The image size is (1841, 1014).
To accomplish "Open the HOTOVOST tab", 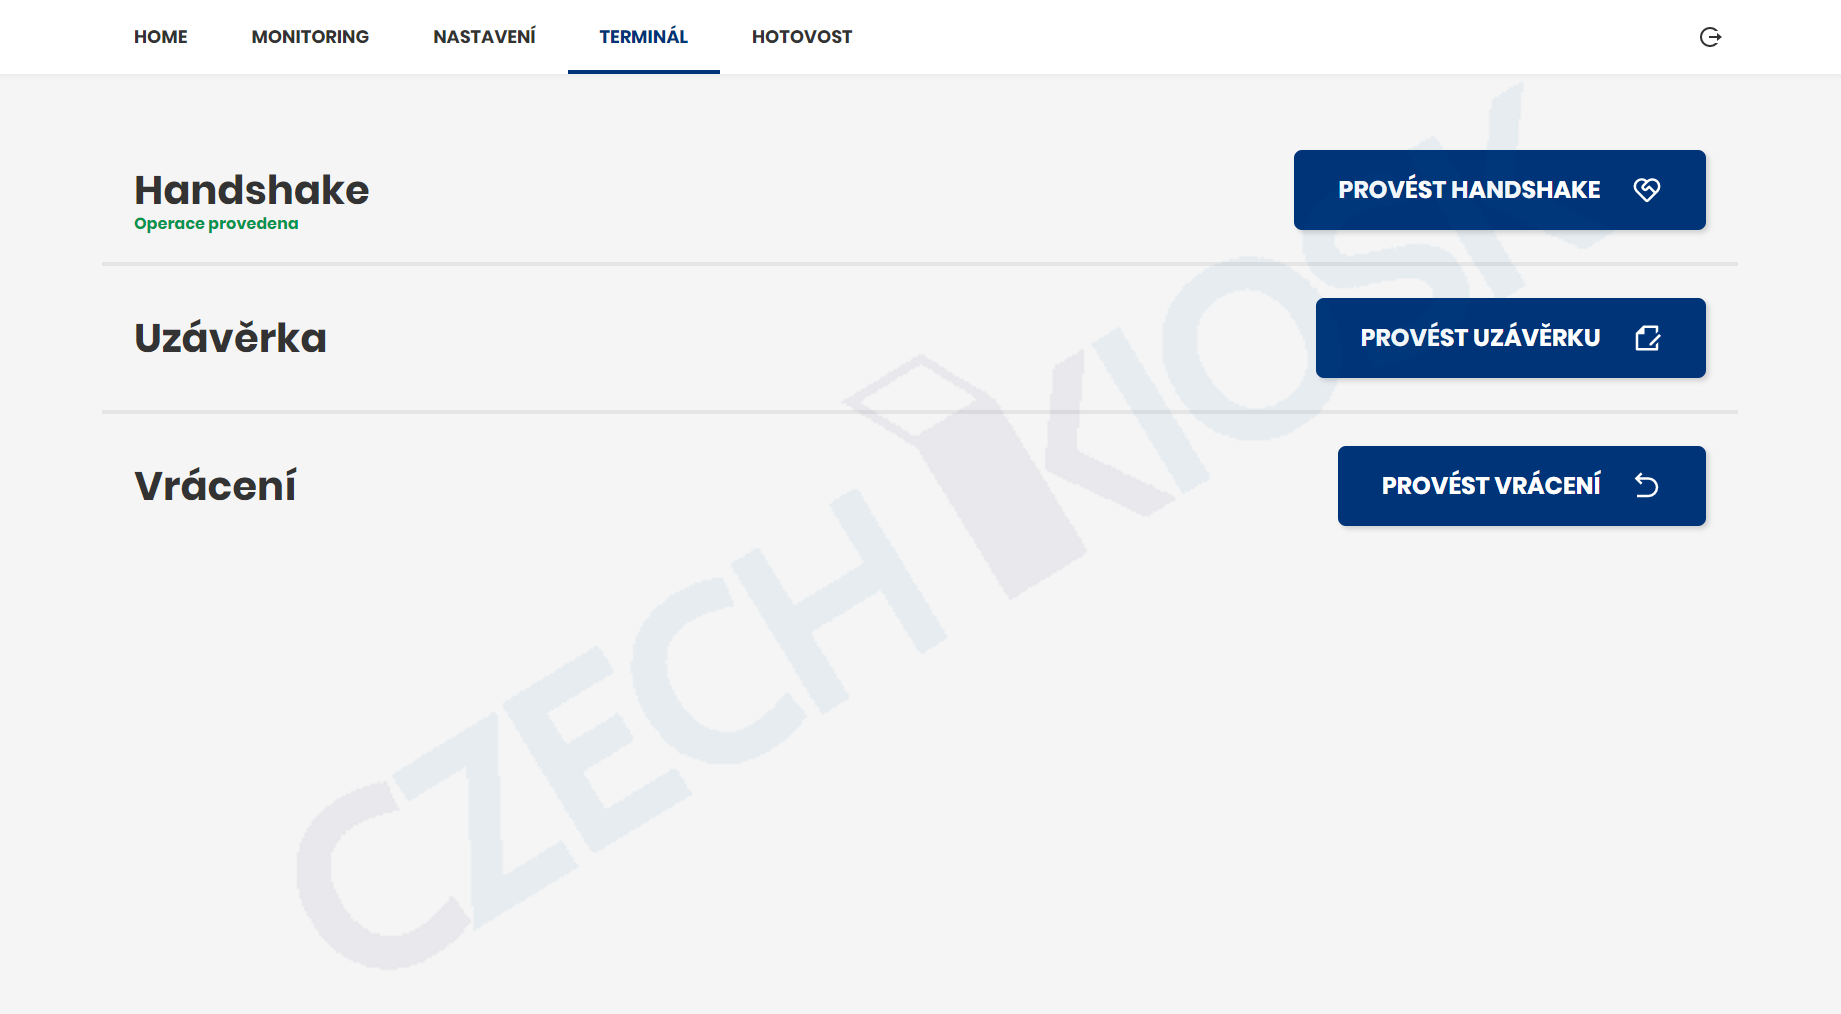I will [802, 37].
